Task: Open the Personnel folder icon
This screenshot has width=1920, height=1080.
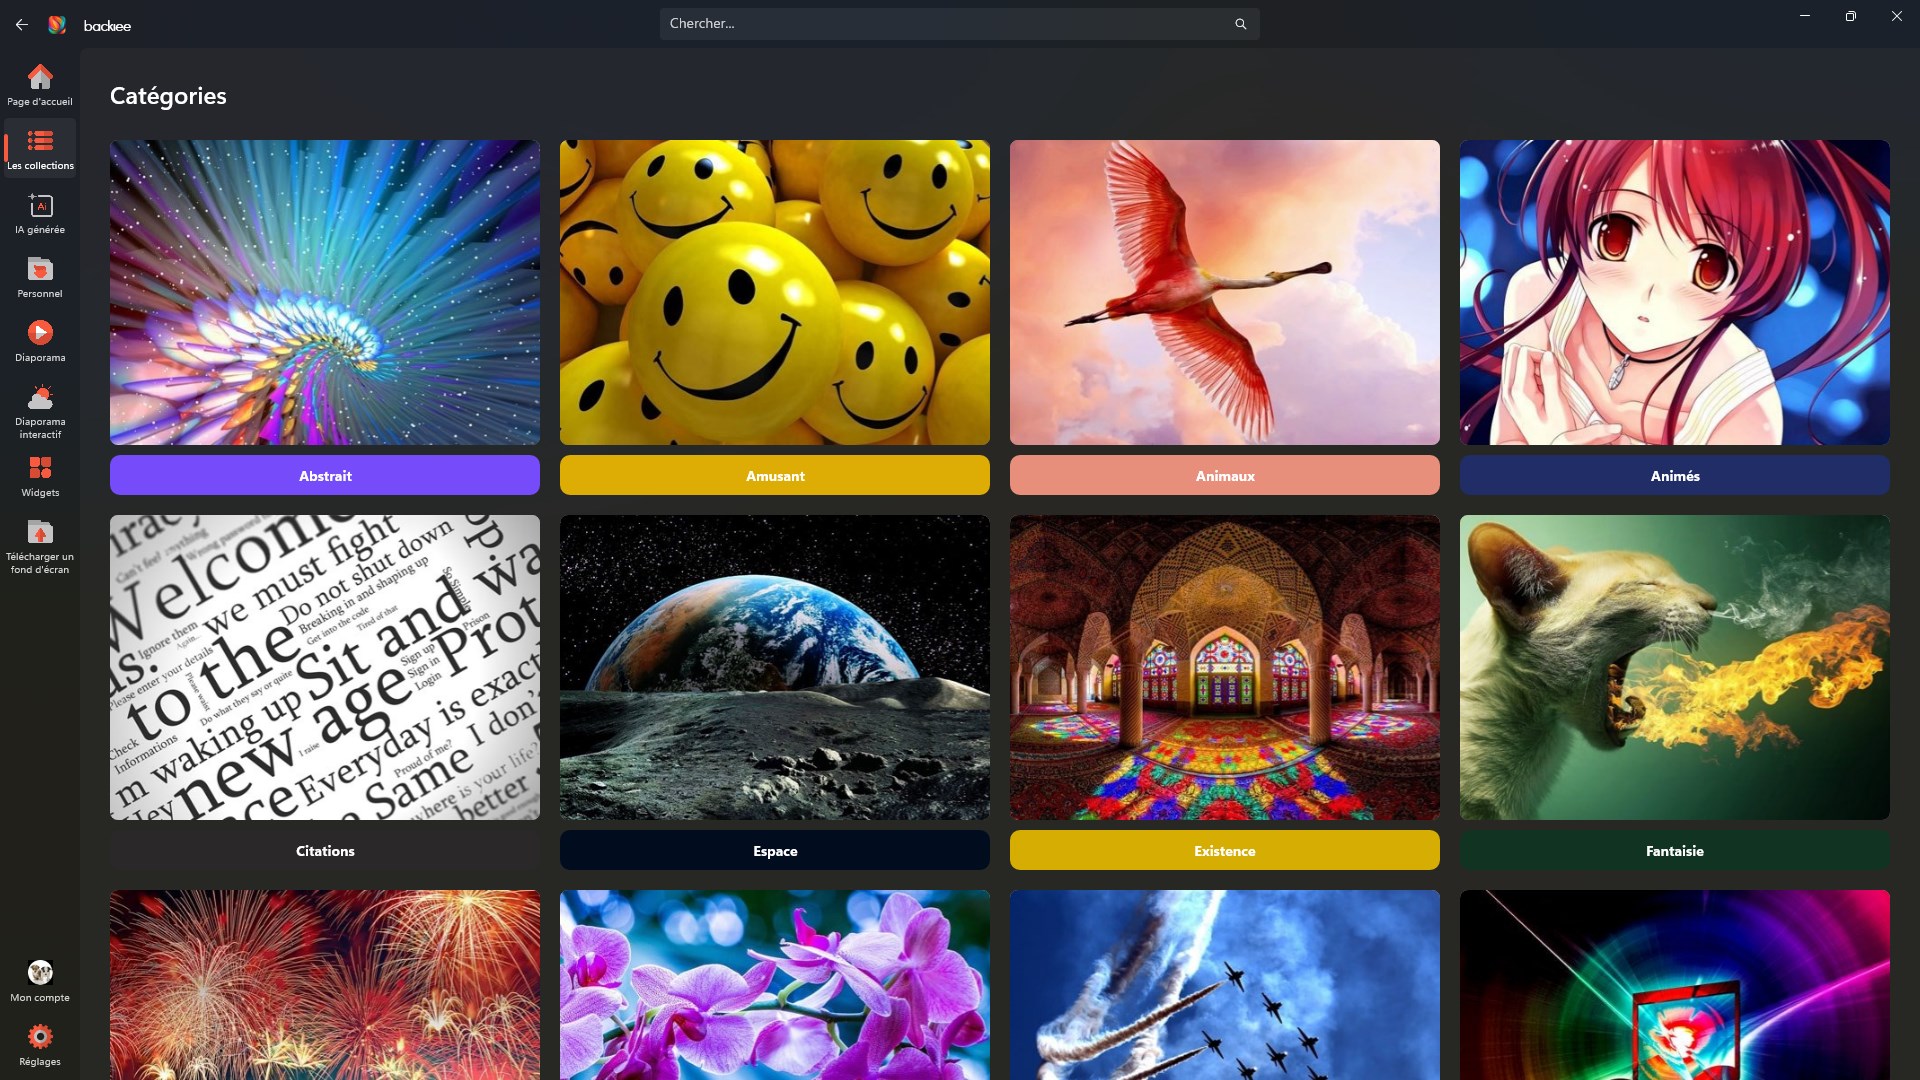Action: (40, 270)
